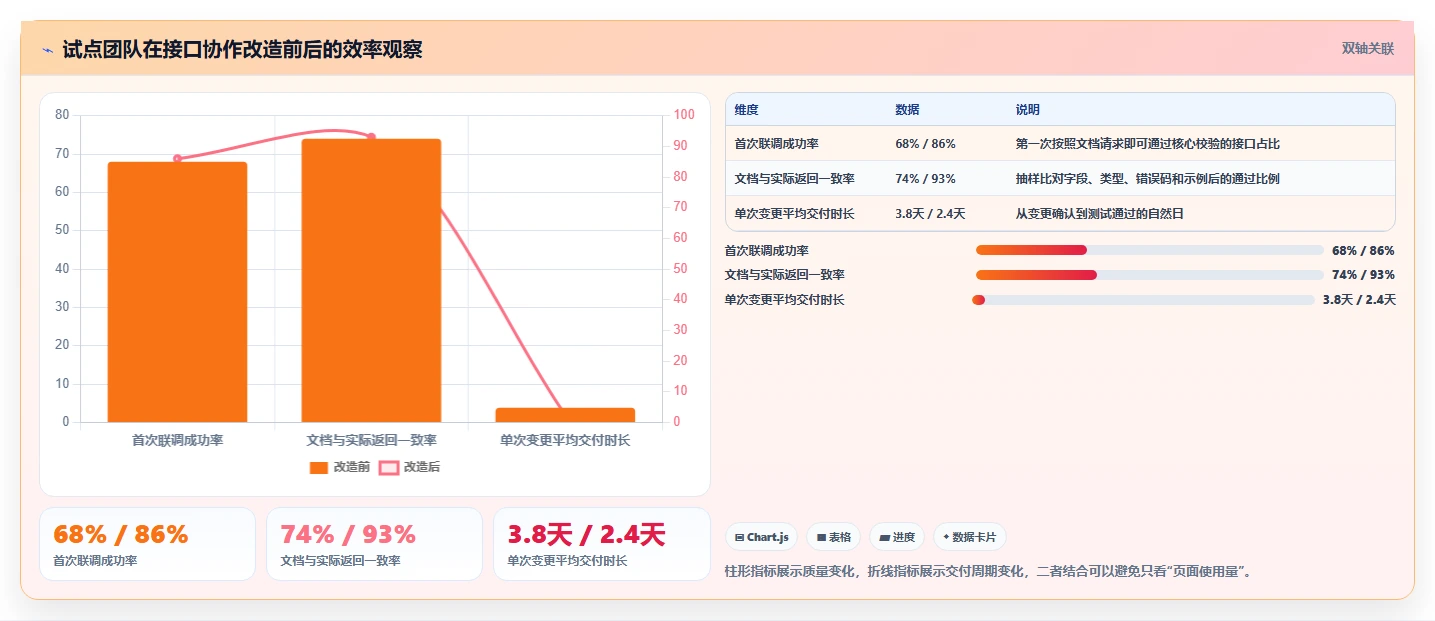Viewport: 1435px width, 621px height.
Task: Select the 表格 tag
Action: coord(833,537)
